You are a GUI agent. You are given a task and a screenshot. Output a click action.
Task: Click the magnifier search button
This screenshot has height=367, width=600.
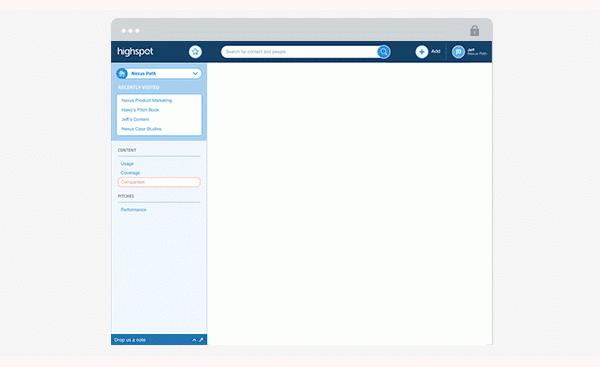point(383,52)
